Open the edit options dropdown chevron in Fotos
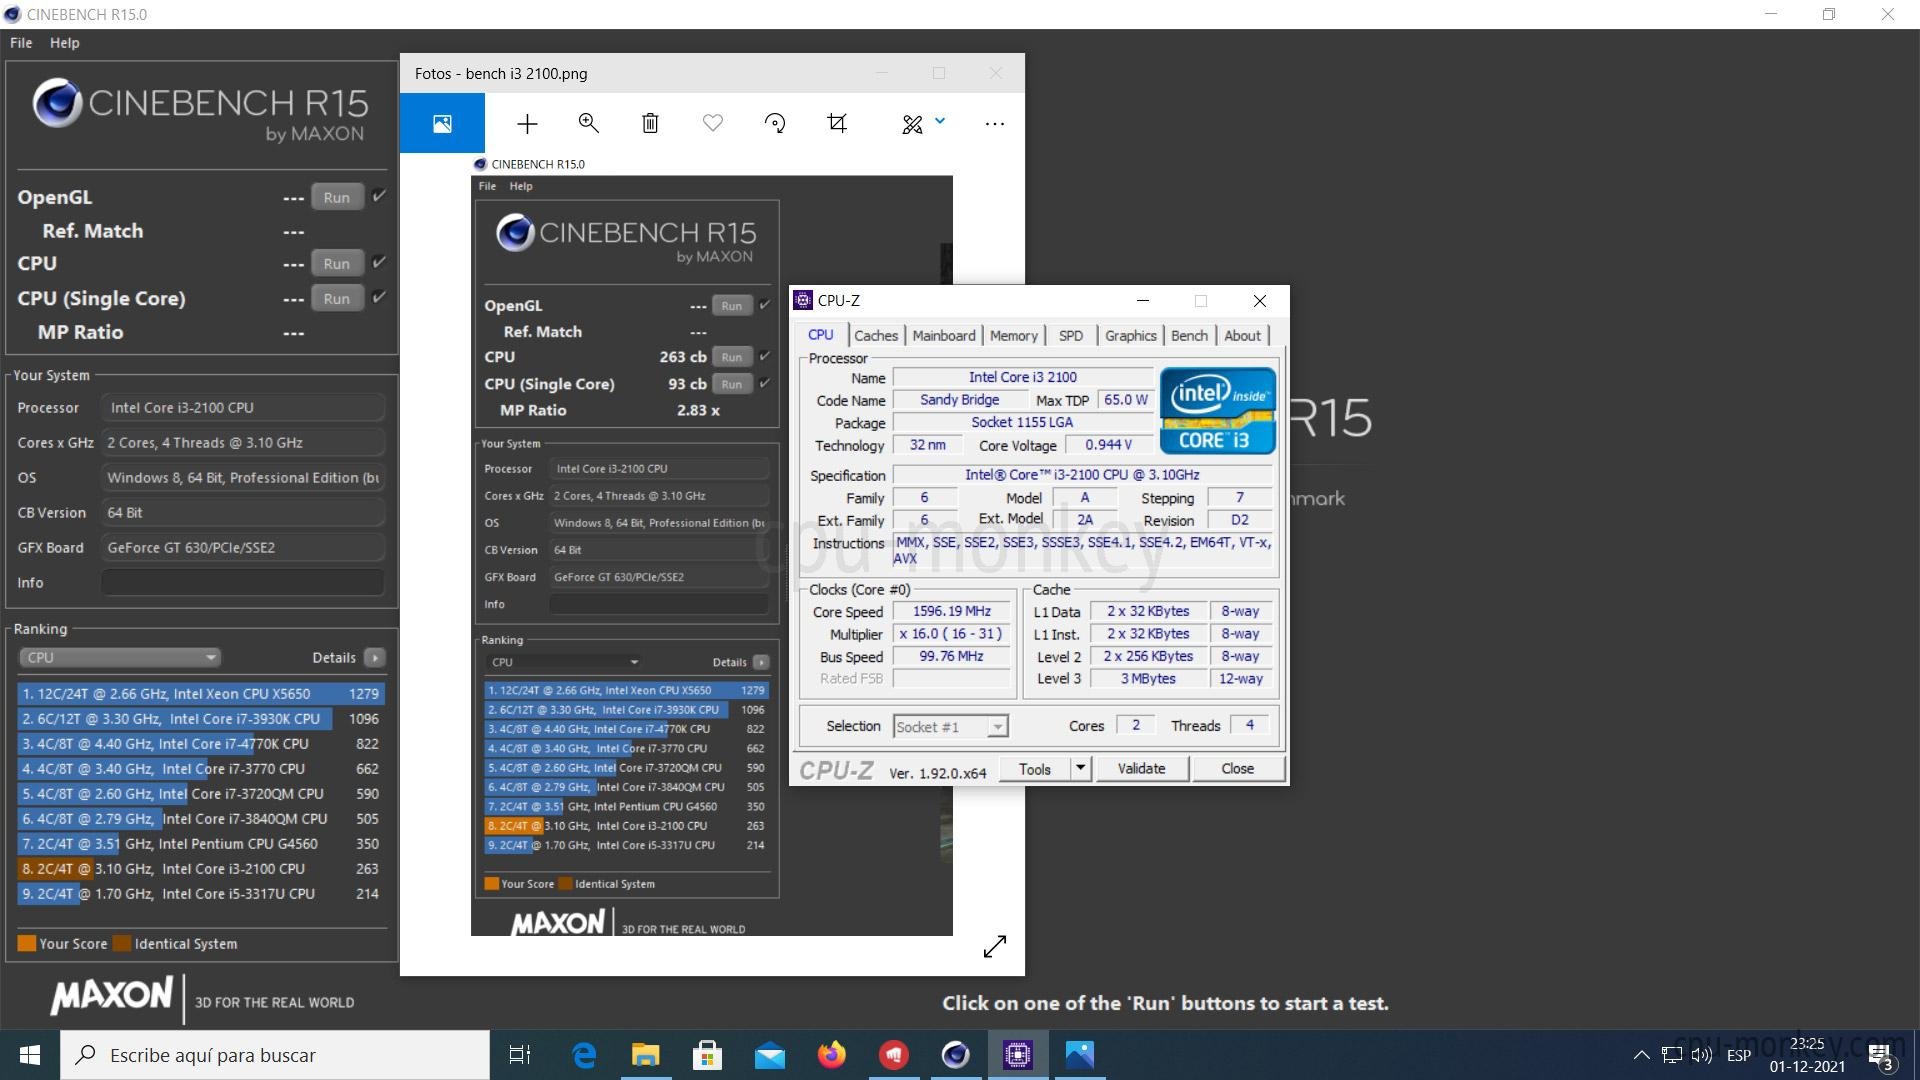1920x1080 pixels. (940, 121)
